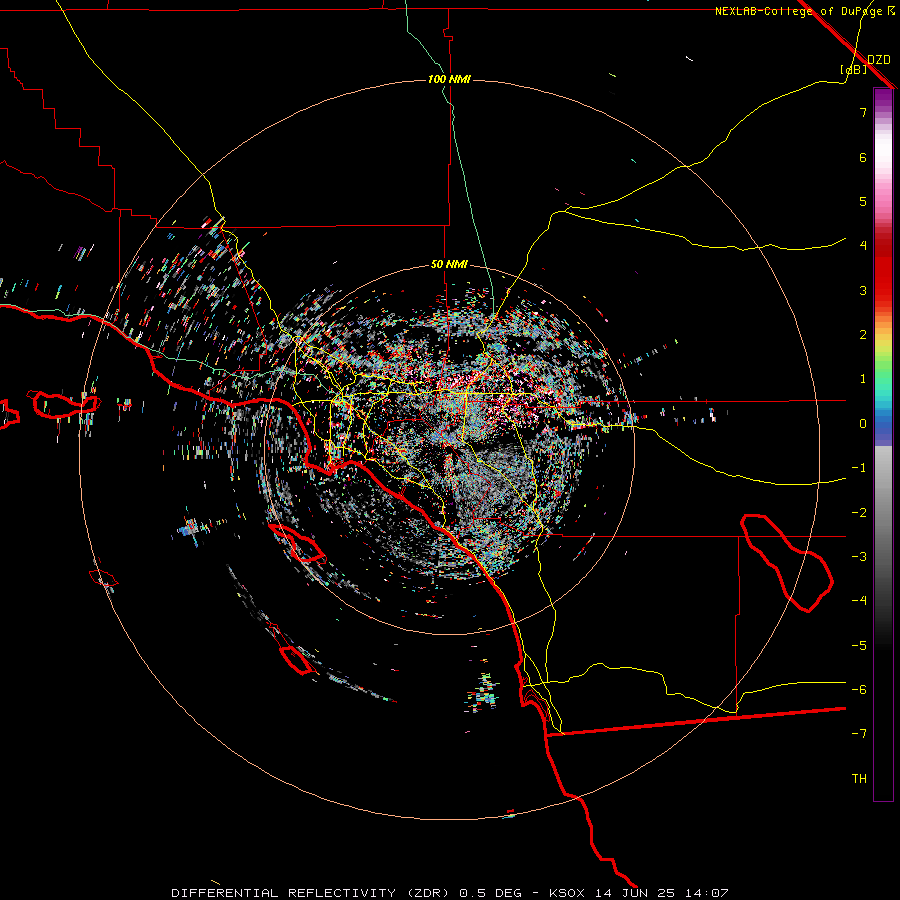Click the -7 value on the scale

point(859,734)
